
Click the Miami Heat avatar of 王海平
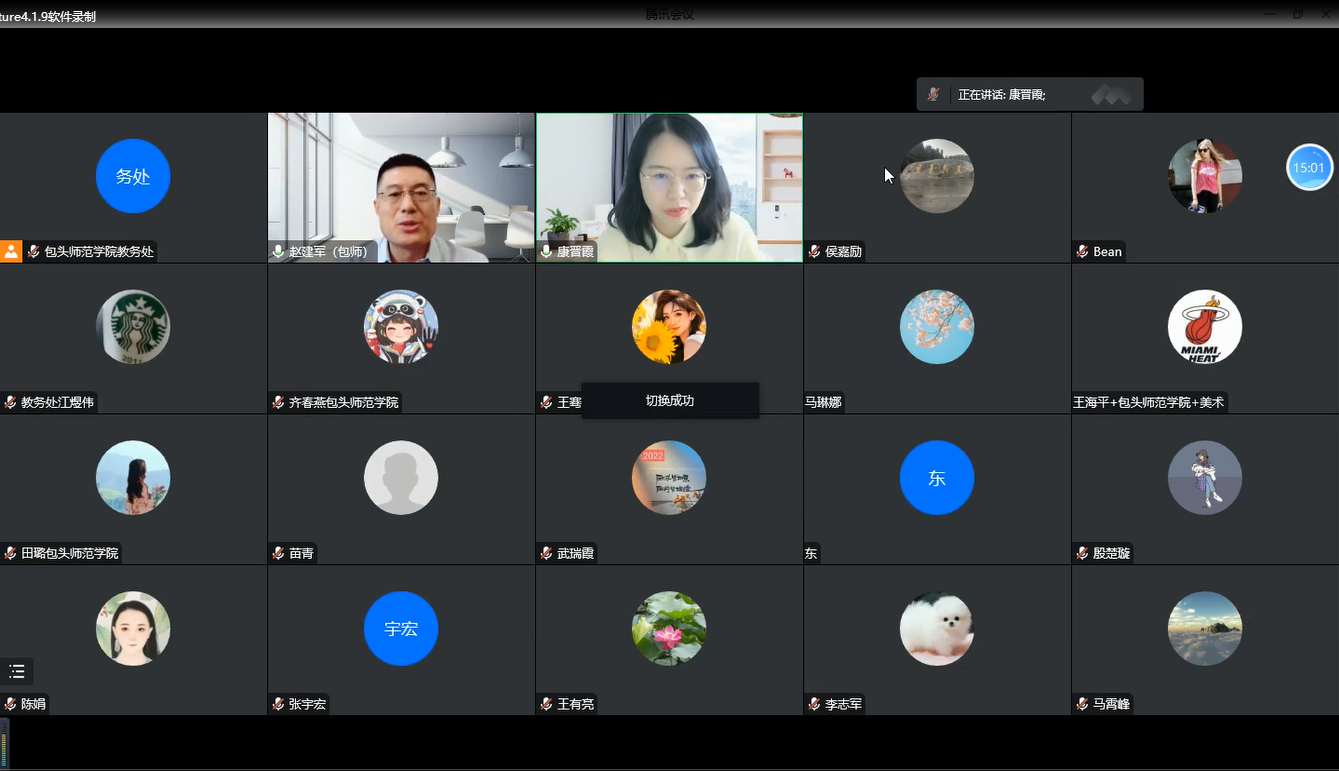(x=1204, y=327)
